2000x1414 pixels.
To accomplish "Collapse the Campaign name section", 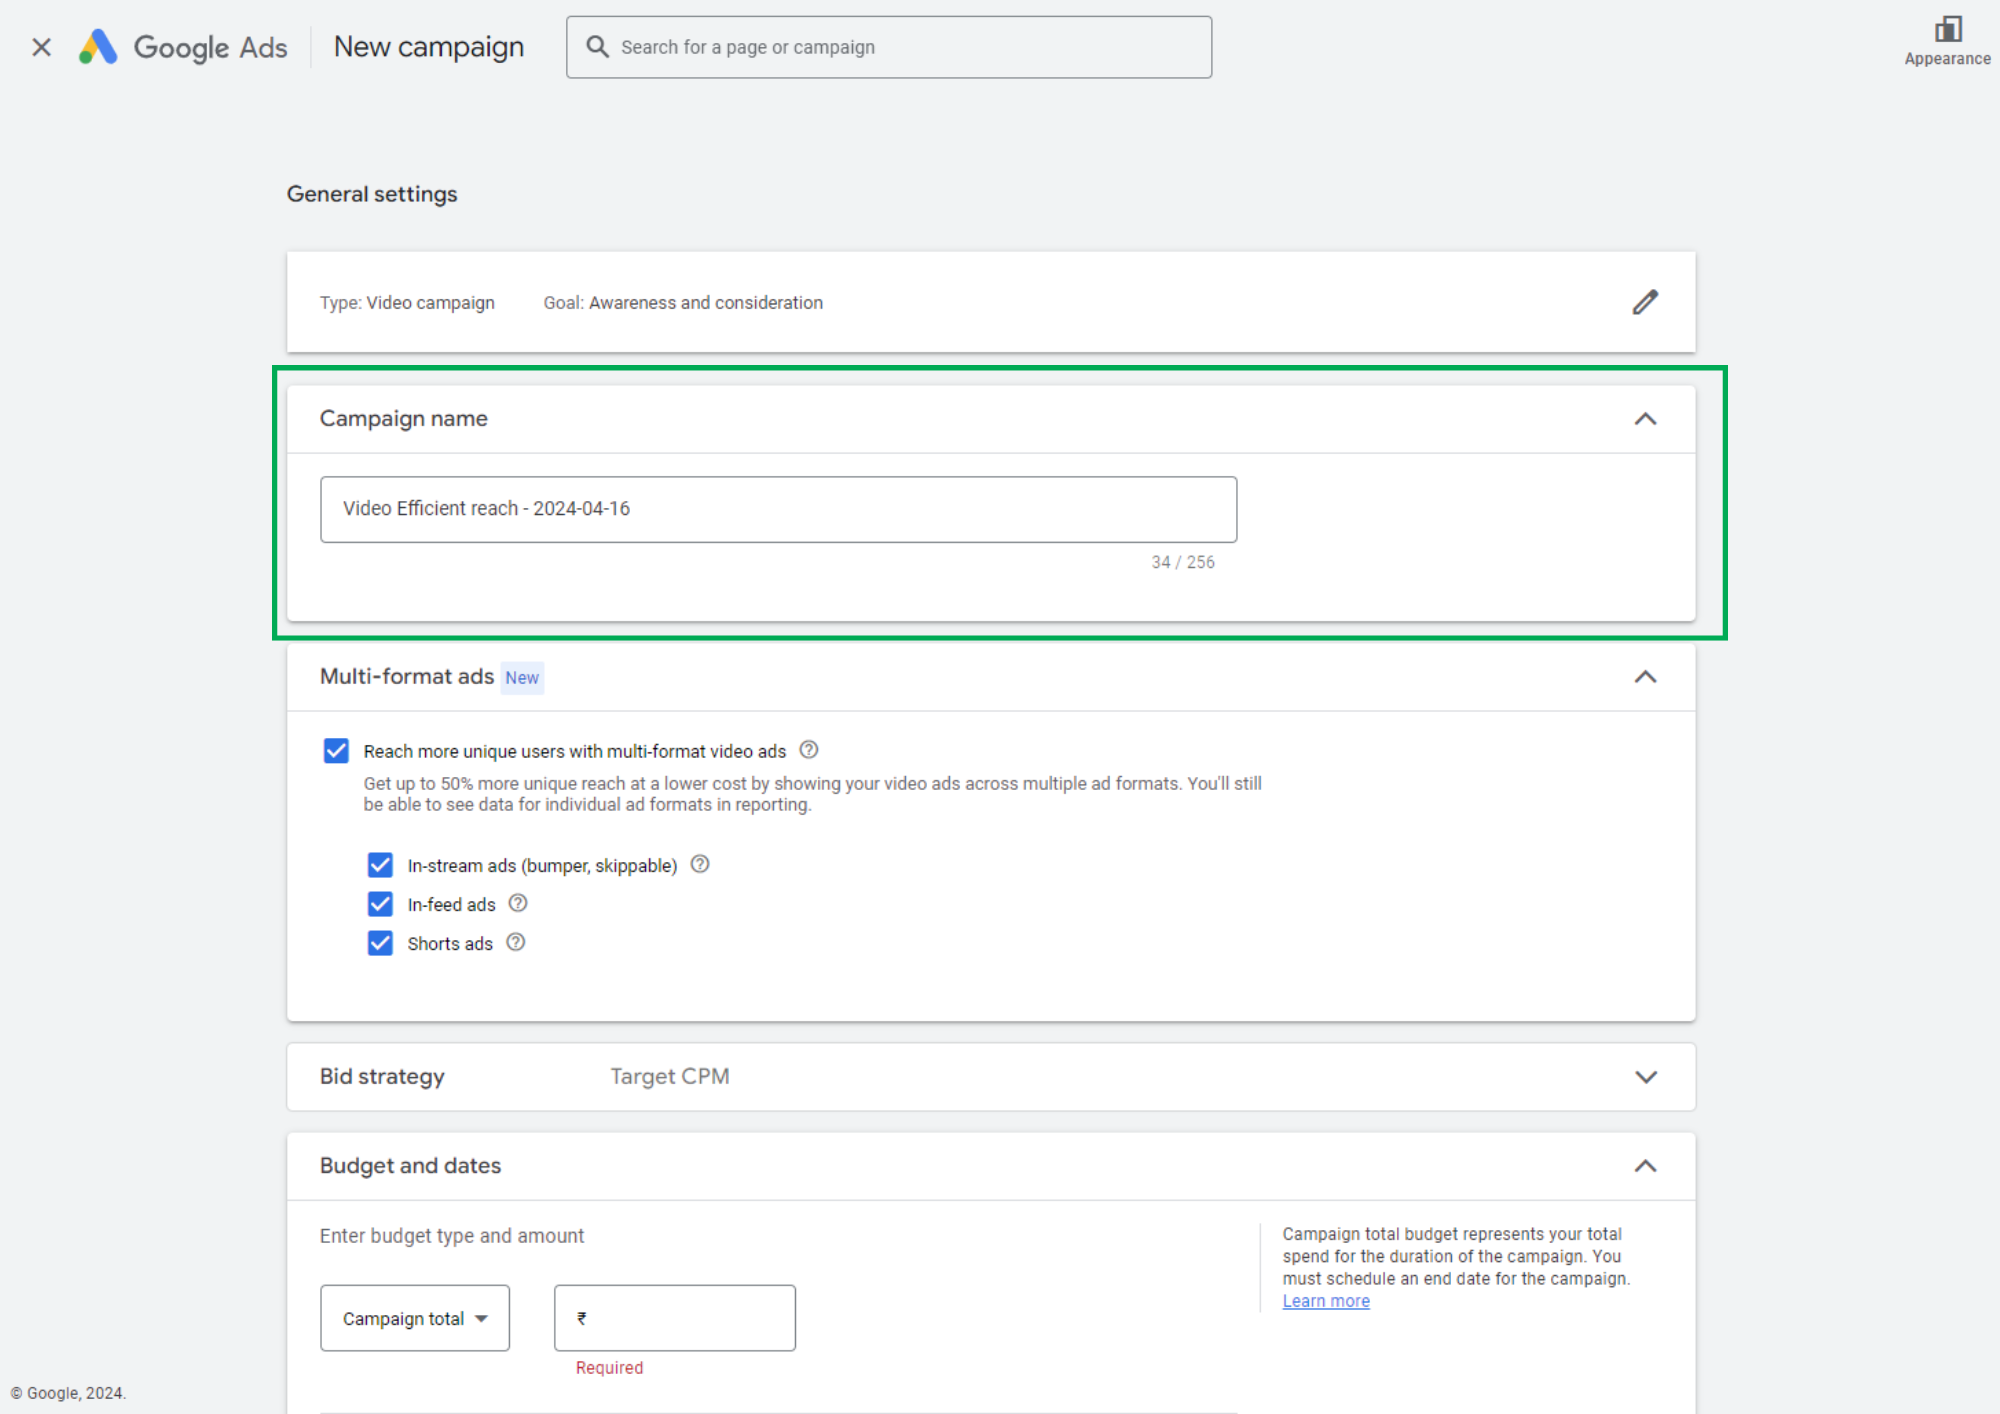I will [1645, 419].
